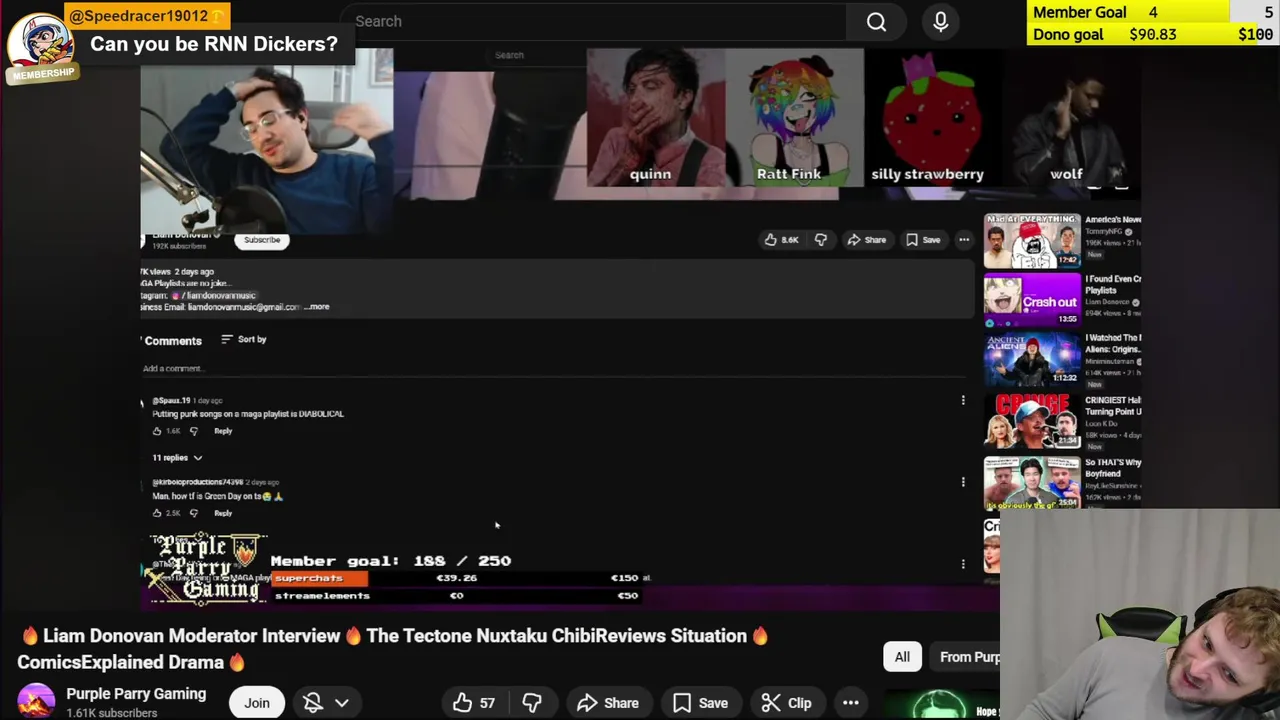Click the Member Goal 4 bar

click(1153, 12)
